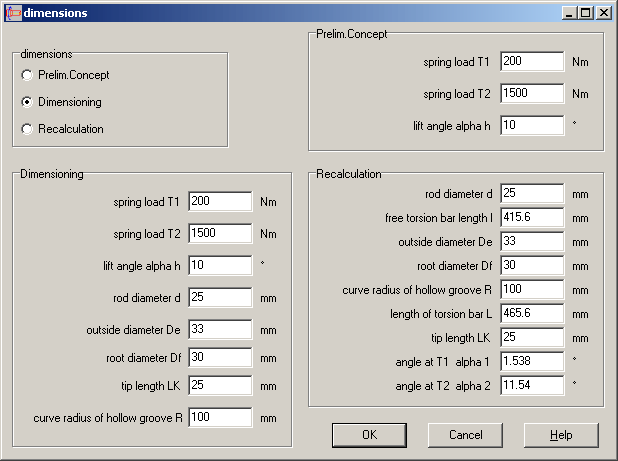
Task: Select the Dimensioning radio option
Action: point(27,102)
